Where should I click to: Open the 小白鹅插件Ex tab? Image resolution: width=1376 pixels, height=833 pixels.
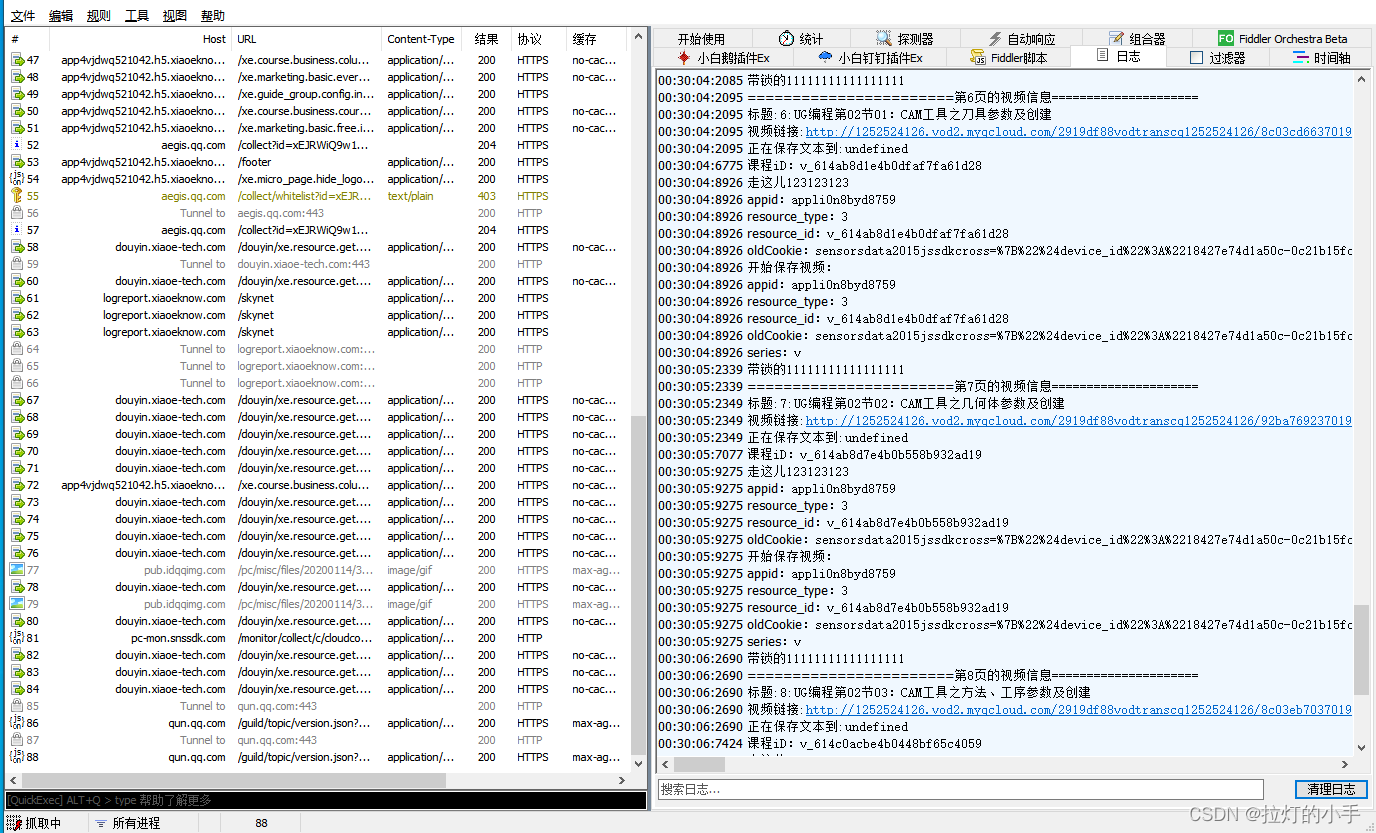coord(724,57)
